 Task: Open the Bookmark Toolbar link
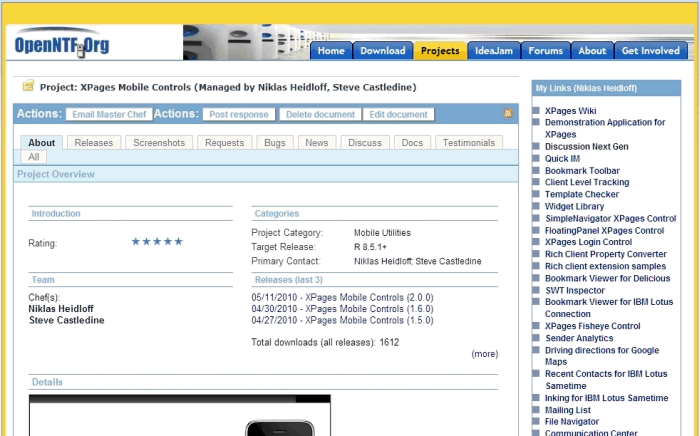(582, 170)
